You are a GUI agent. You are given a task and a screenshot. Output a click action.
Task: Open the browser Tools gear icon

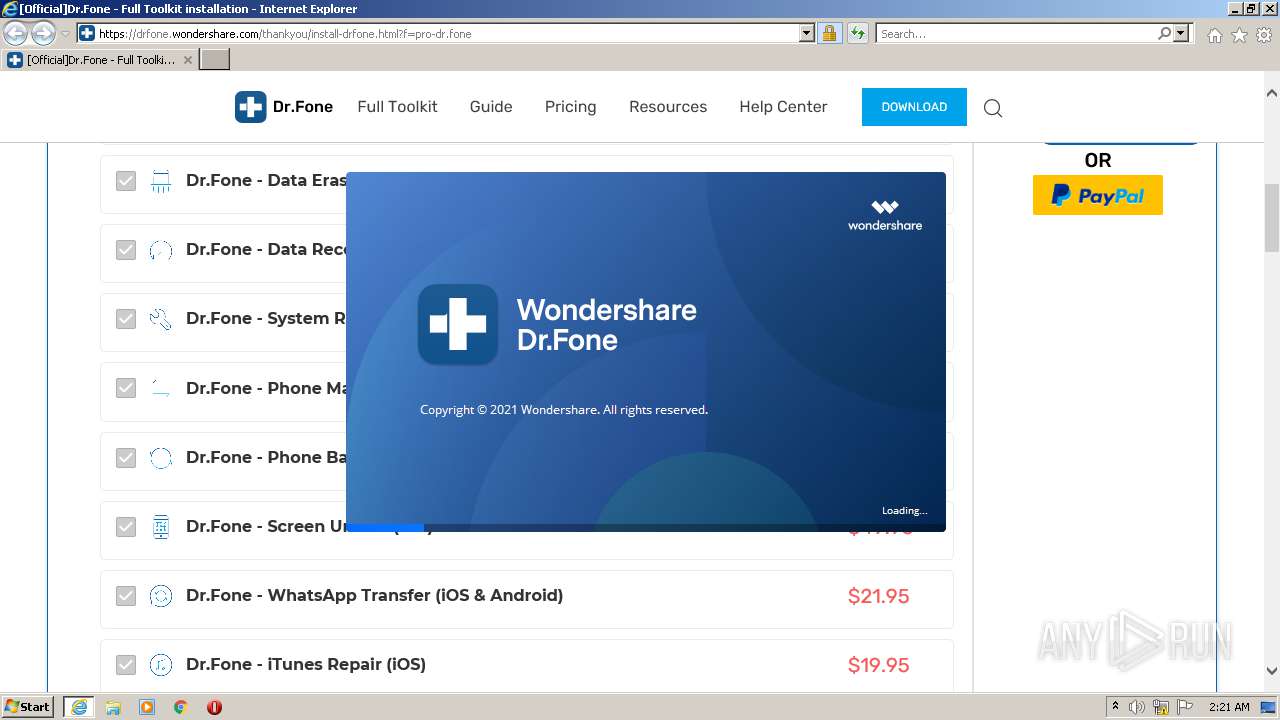tap(1264, 35)
